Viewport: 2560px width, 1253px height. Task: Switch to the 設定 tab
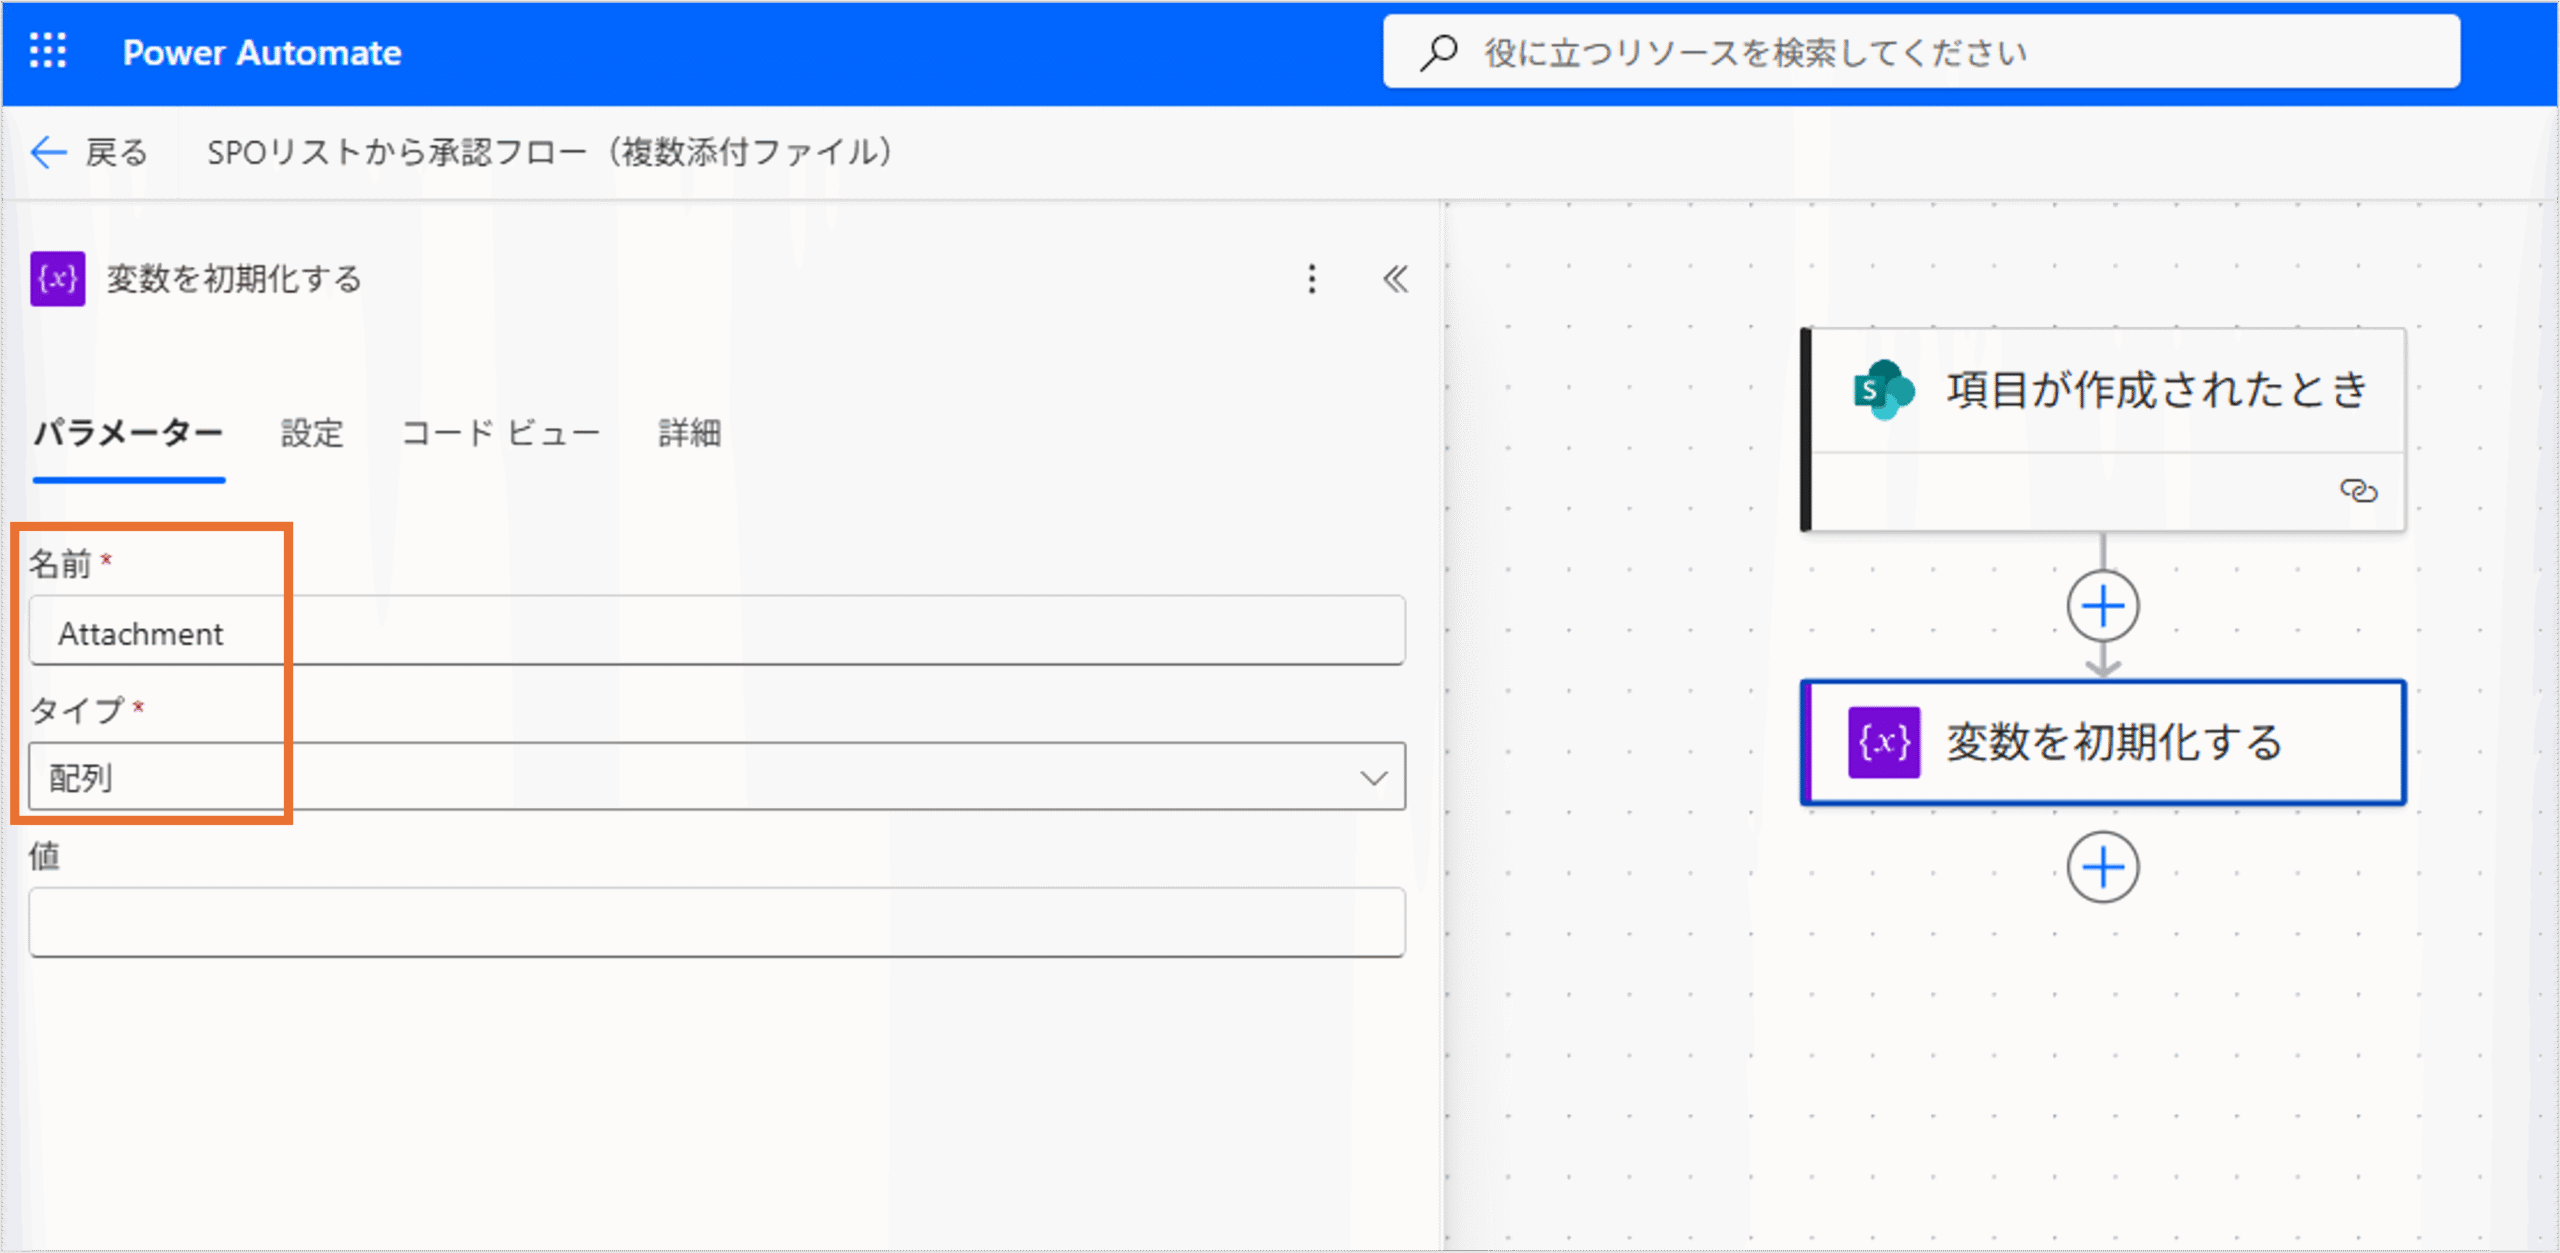(x=312, y=433)
